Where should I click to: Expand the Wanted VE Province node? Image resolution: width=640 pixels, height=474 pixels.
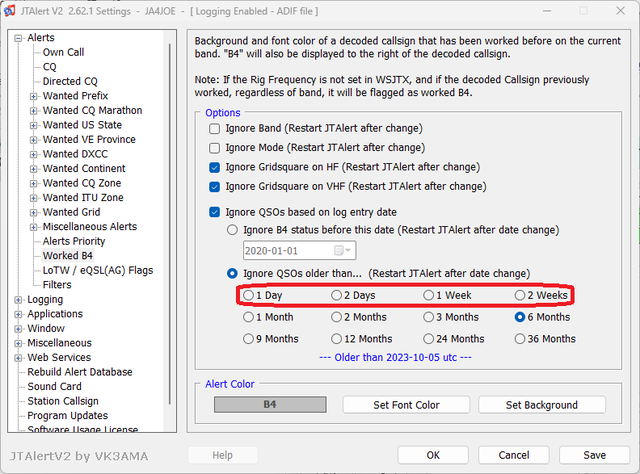[33, 140]
